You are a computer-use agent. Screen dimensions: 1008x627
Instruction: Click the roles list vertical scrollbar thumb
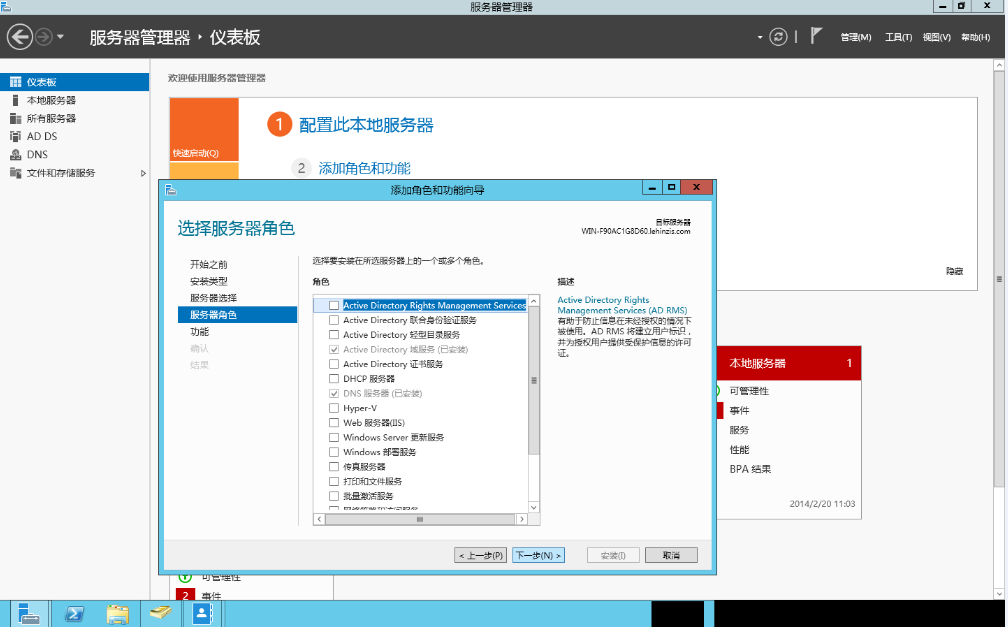pyautogui.click(x=534, y=380)
